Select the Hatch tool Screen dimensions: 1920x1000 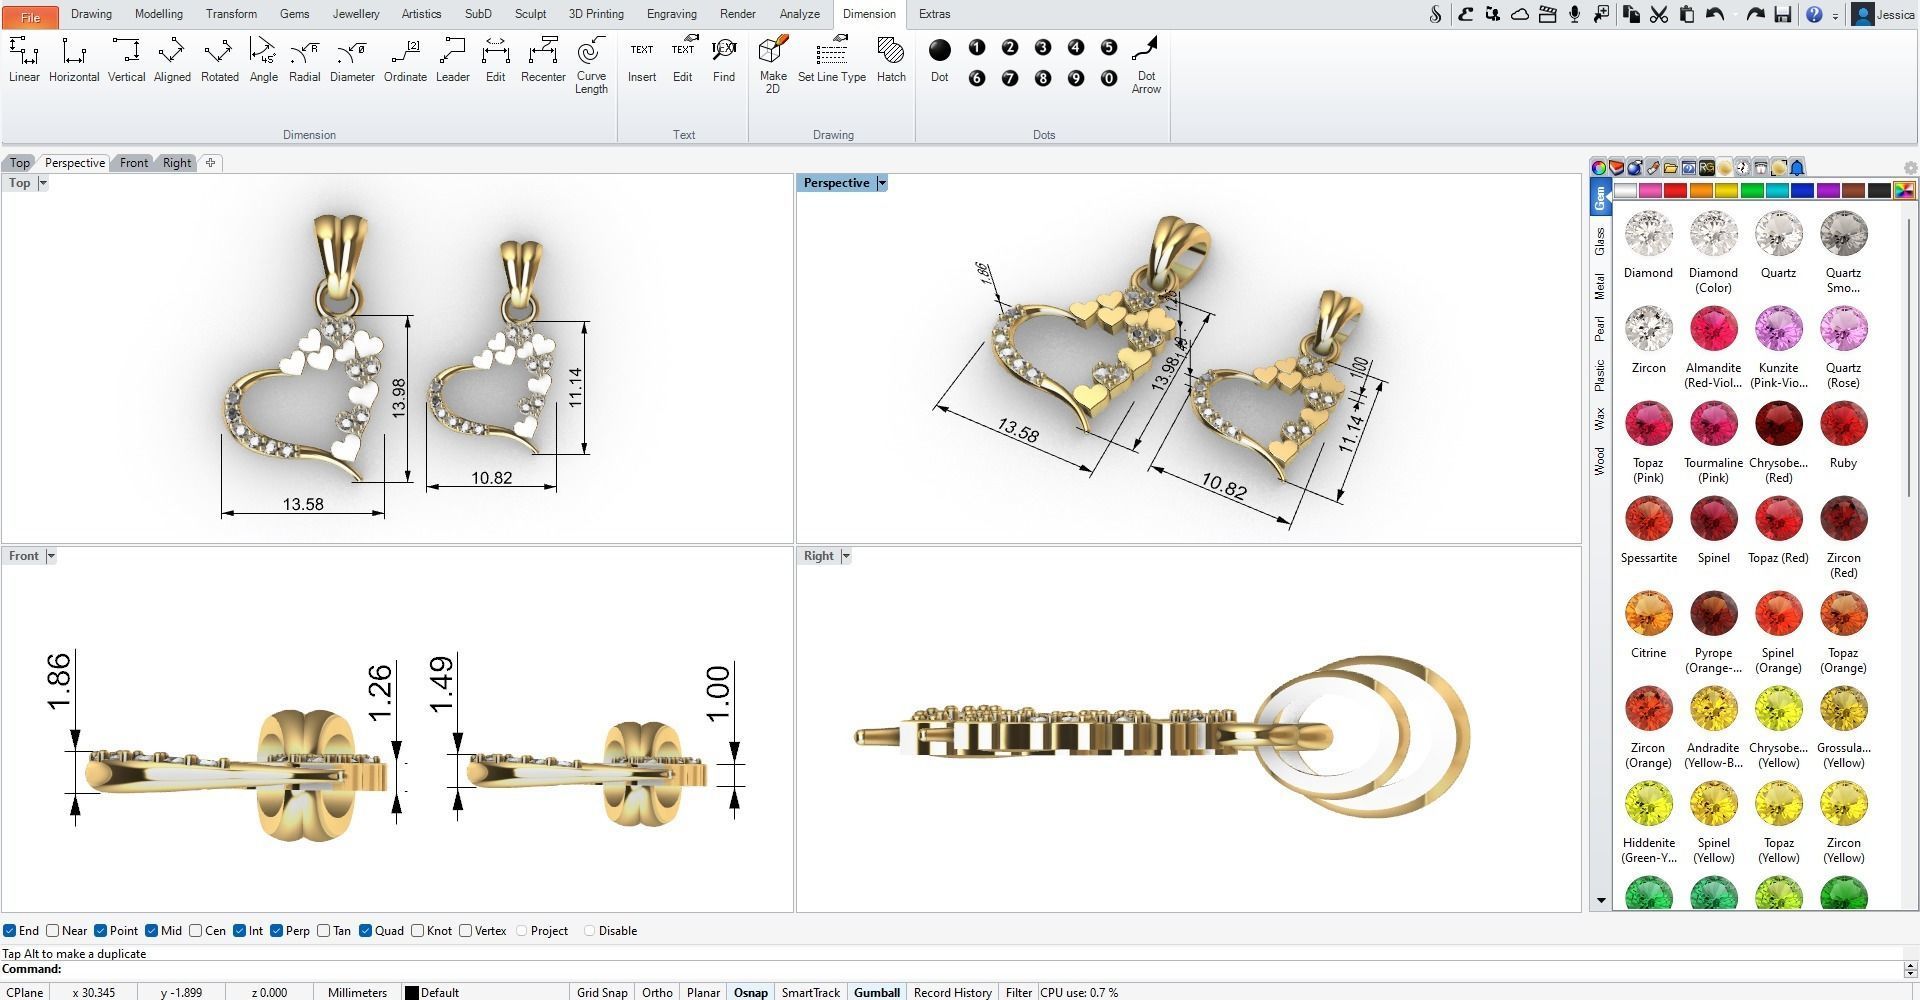click(x=890, y=60)
